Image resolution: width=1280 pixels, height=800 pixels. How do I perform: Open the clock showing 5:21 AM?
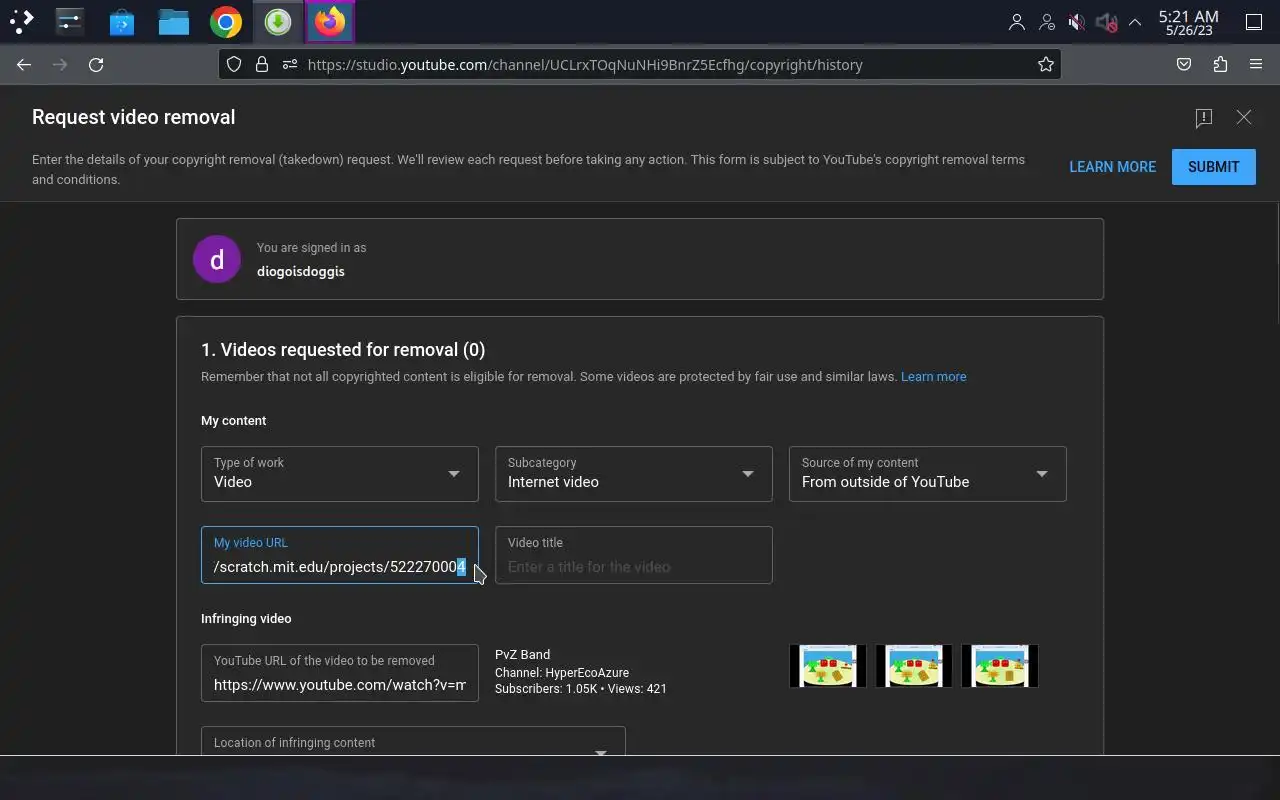click(1188, 22)
